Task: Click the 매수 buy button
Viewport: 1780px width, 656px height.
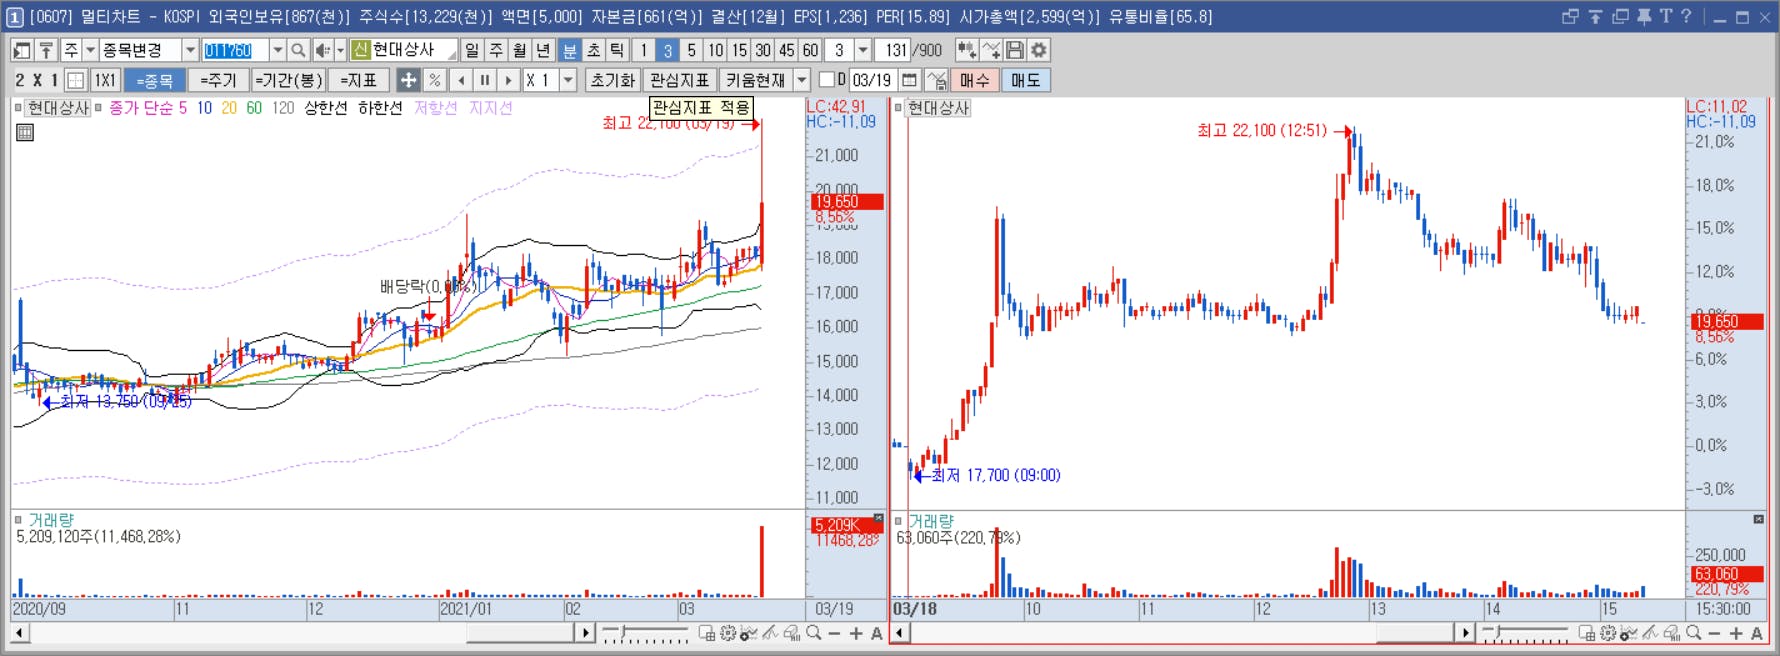Action: (x=975, y=80)
